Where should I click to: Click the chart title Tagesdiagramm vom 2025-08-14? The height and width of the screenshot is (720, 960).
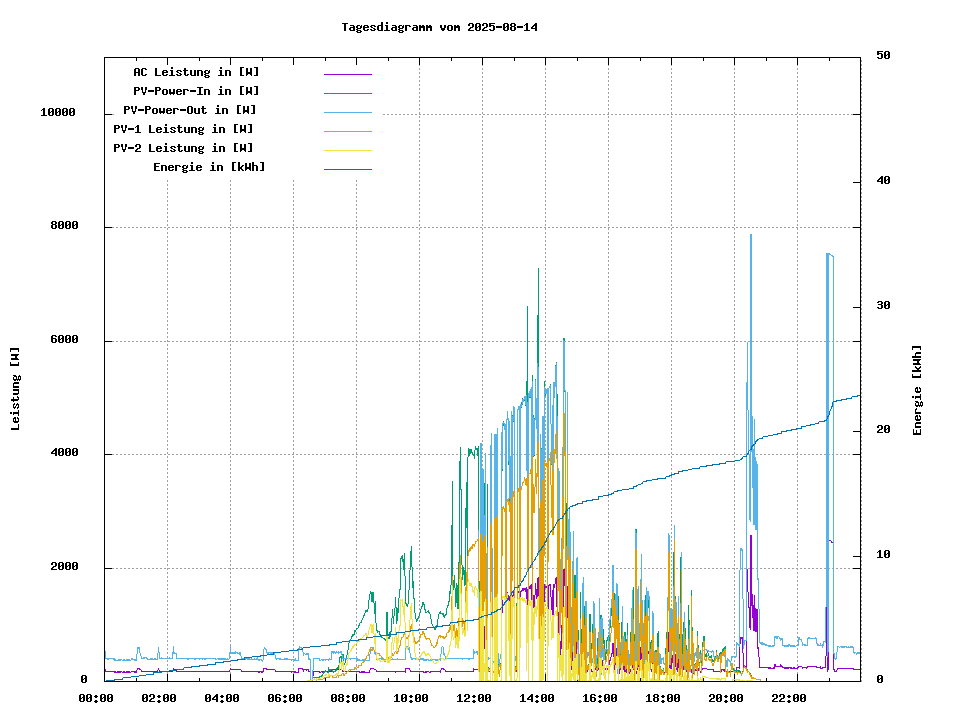[x=439, y=27]
